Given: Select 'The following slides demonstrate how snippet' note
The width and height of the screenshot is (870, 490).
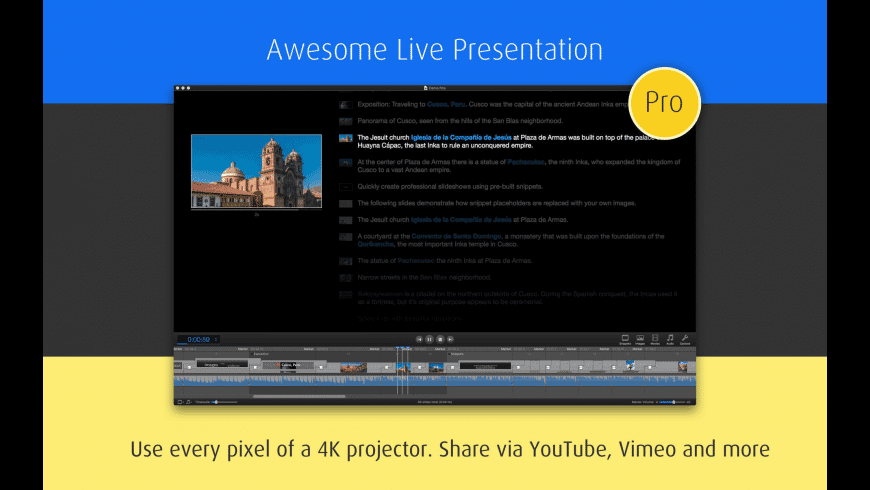Looking at the screenshot, I should click(x=497, y=203).
